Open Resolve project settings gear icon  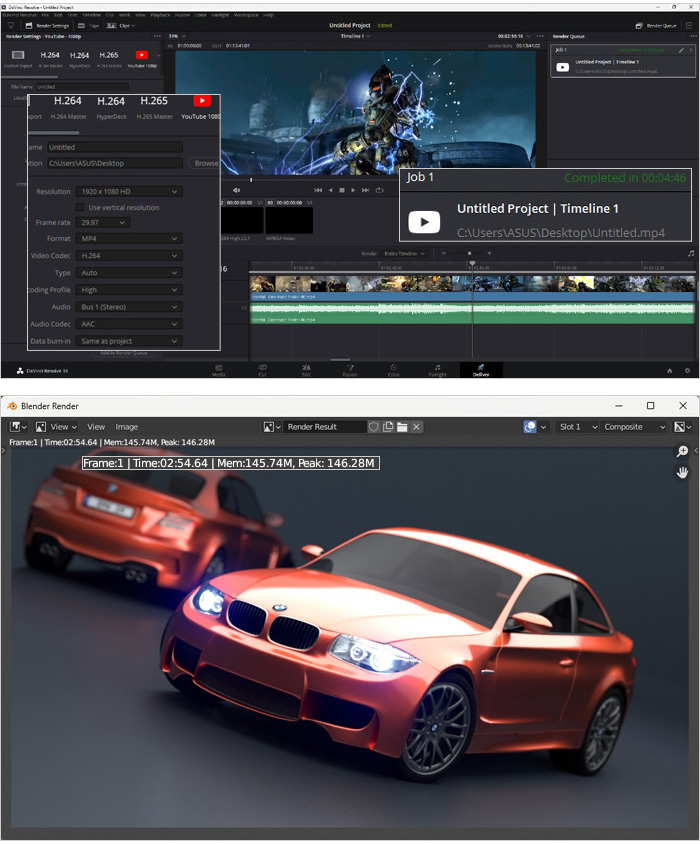pyautogui.click(x=687, y=370)
